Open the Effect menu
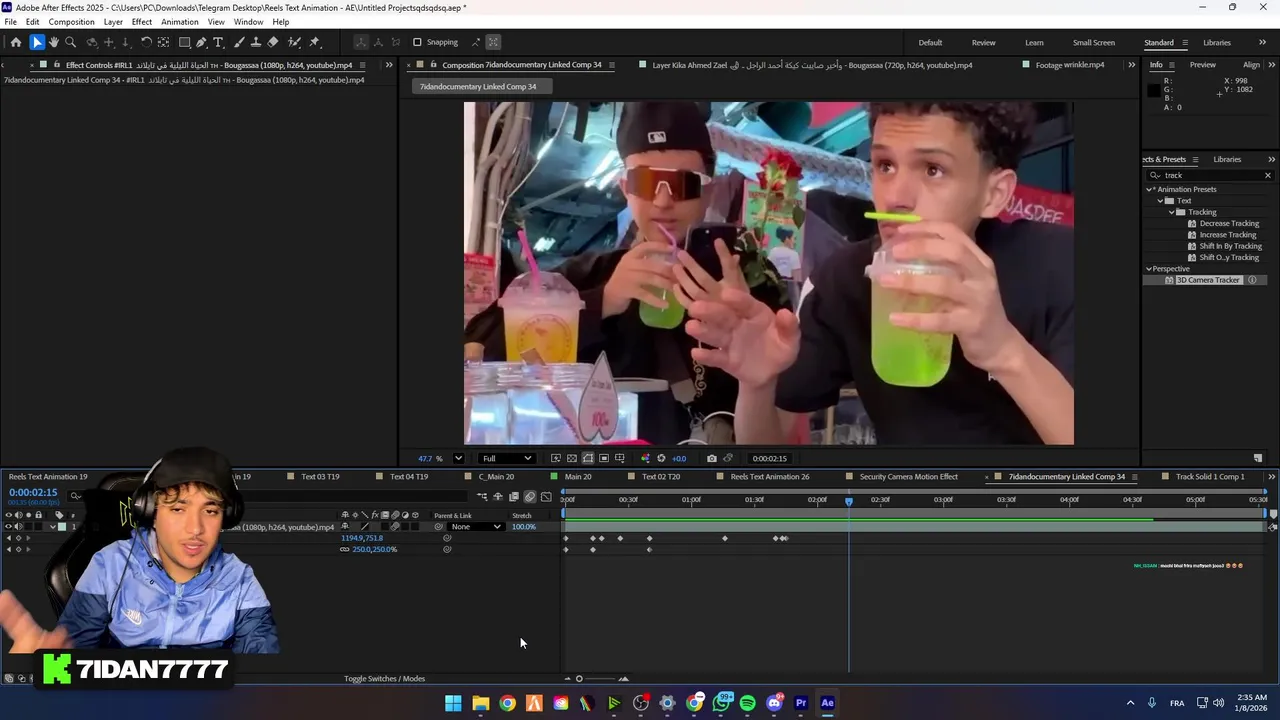This screenshot has width=1280, height=720. pyautogui.click(x=142, y=22)
